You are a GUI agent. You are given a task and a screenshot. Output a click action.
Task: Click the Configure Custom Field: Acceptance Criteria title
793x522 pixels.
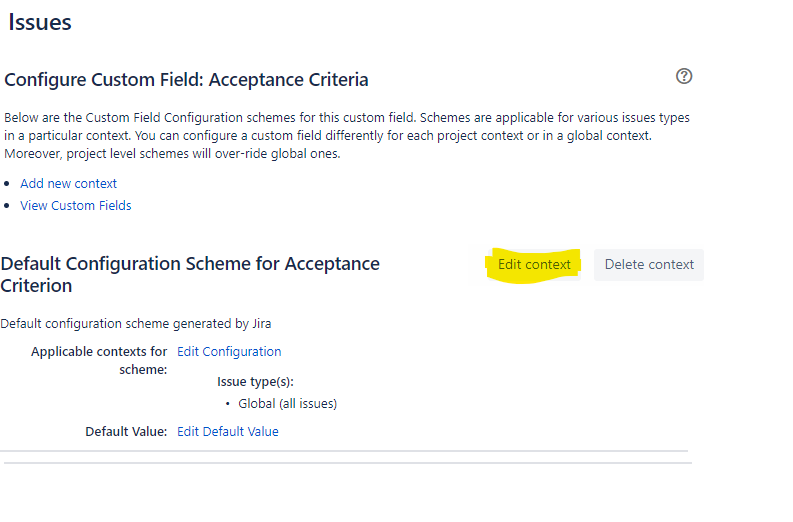(186, 79)
